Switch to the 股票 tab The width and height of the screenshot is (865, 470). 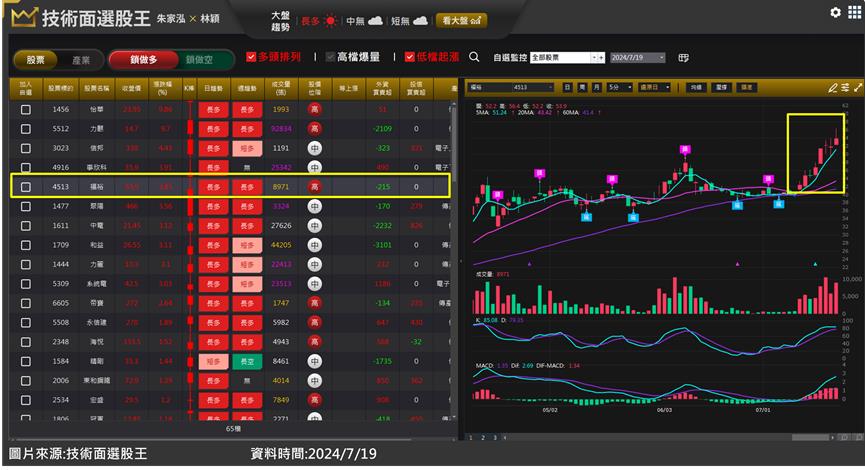tap(36, 60)
